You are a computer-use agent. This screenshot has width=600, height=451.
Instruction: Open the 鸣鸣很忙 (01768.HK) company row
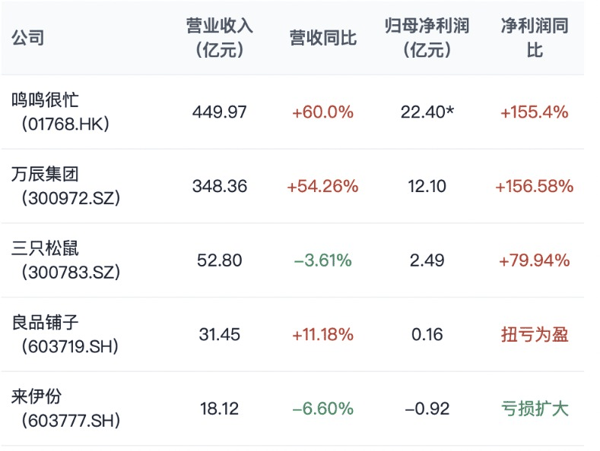pos(292,112)
